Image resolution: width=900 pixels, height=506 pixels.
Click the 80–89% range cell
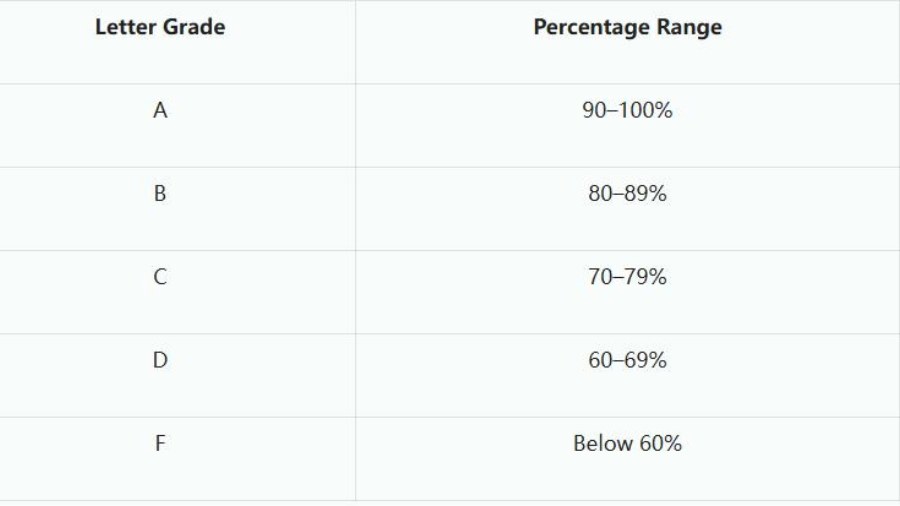coord(627,193)
